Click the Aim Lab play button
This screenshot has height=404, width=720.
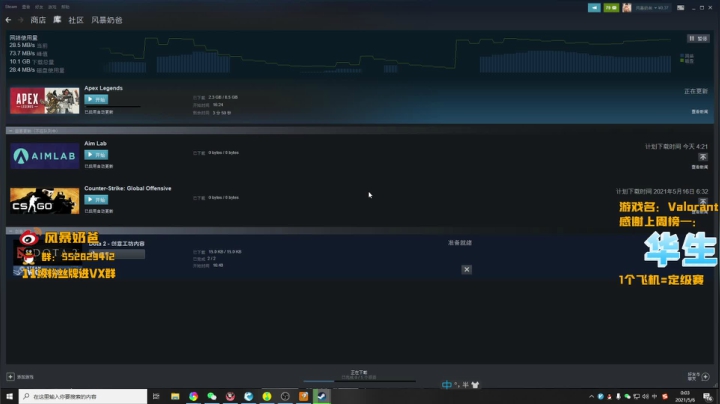[x=96, y=155]
